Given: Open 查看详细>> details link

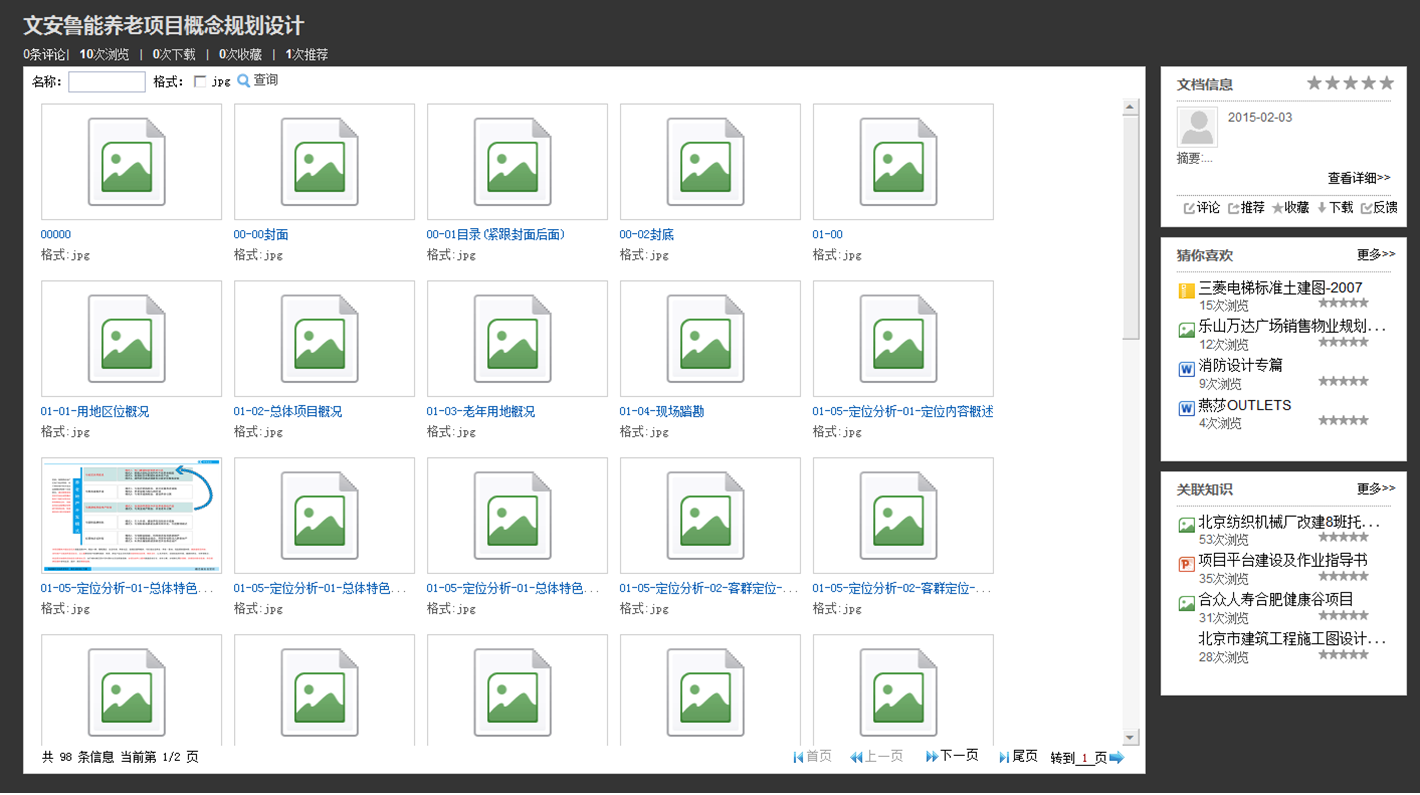Looking at the screenshot, I should click(1359, 178).
